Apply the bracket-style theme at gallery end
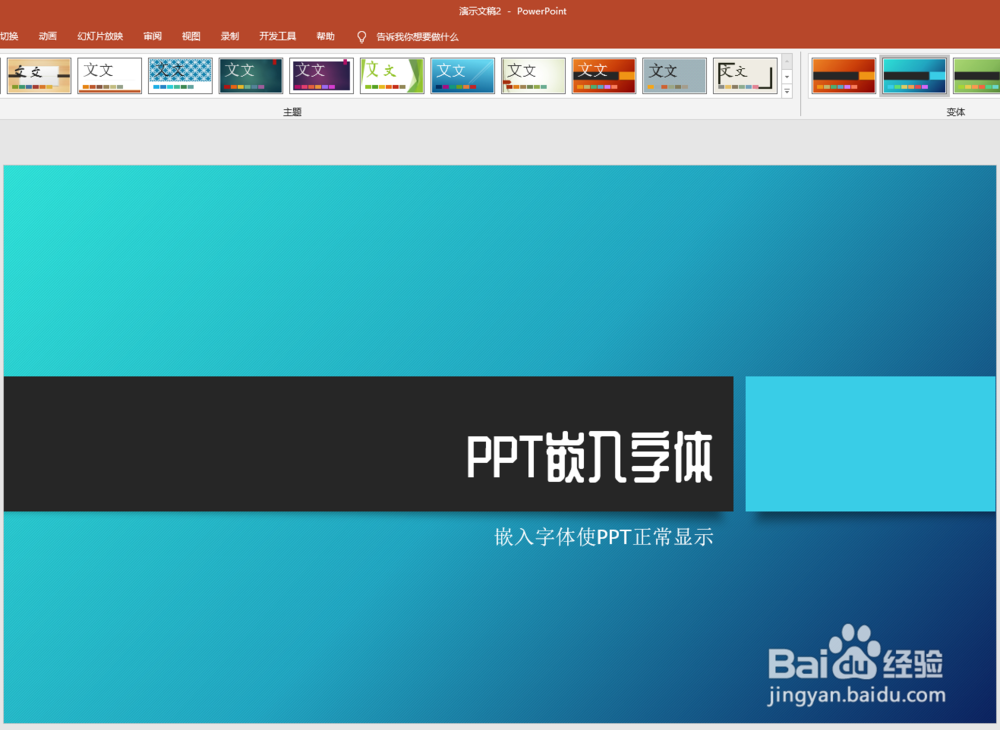 point(744,75)
